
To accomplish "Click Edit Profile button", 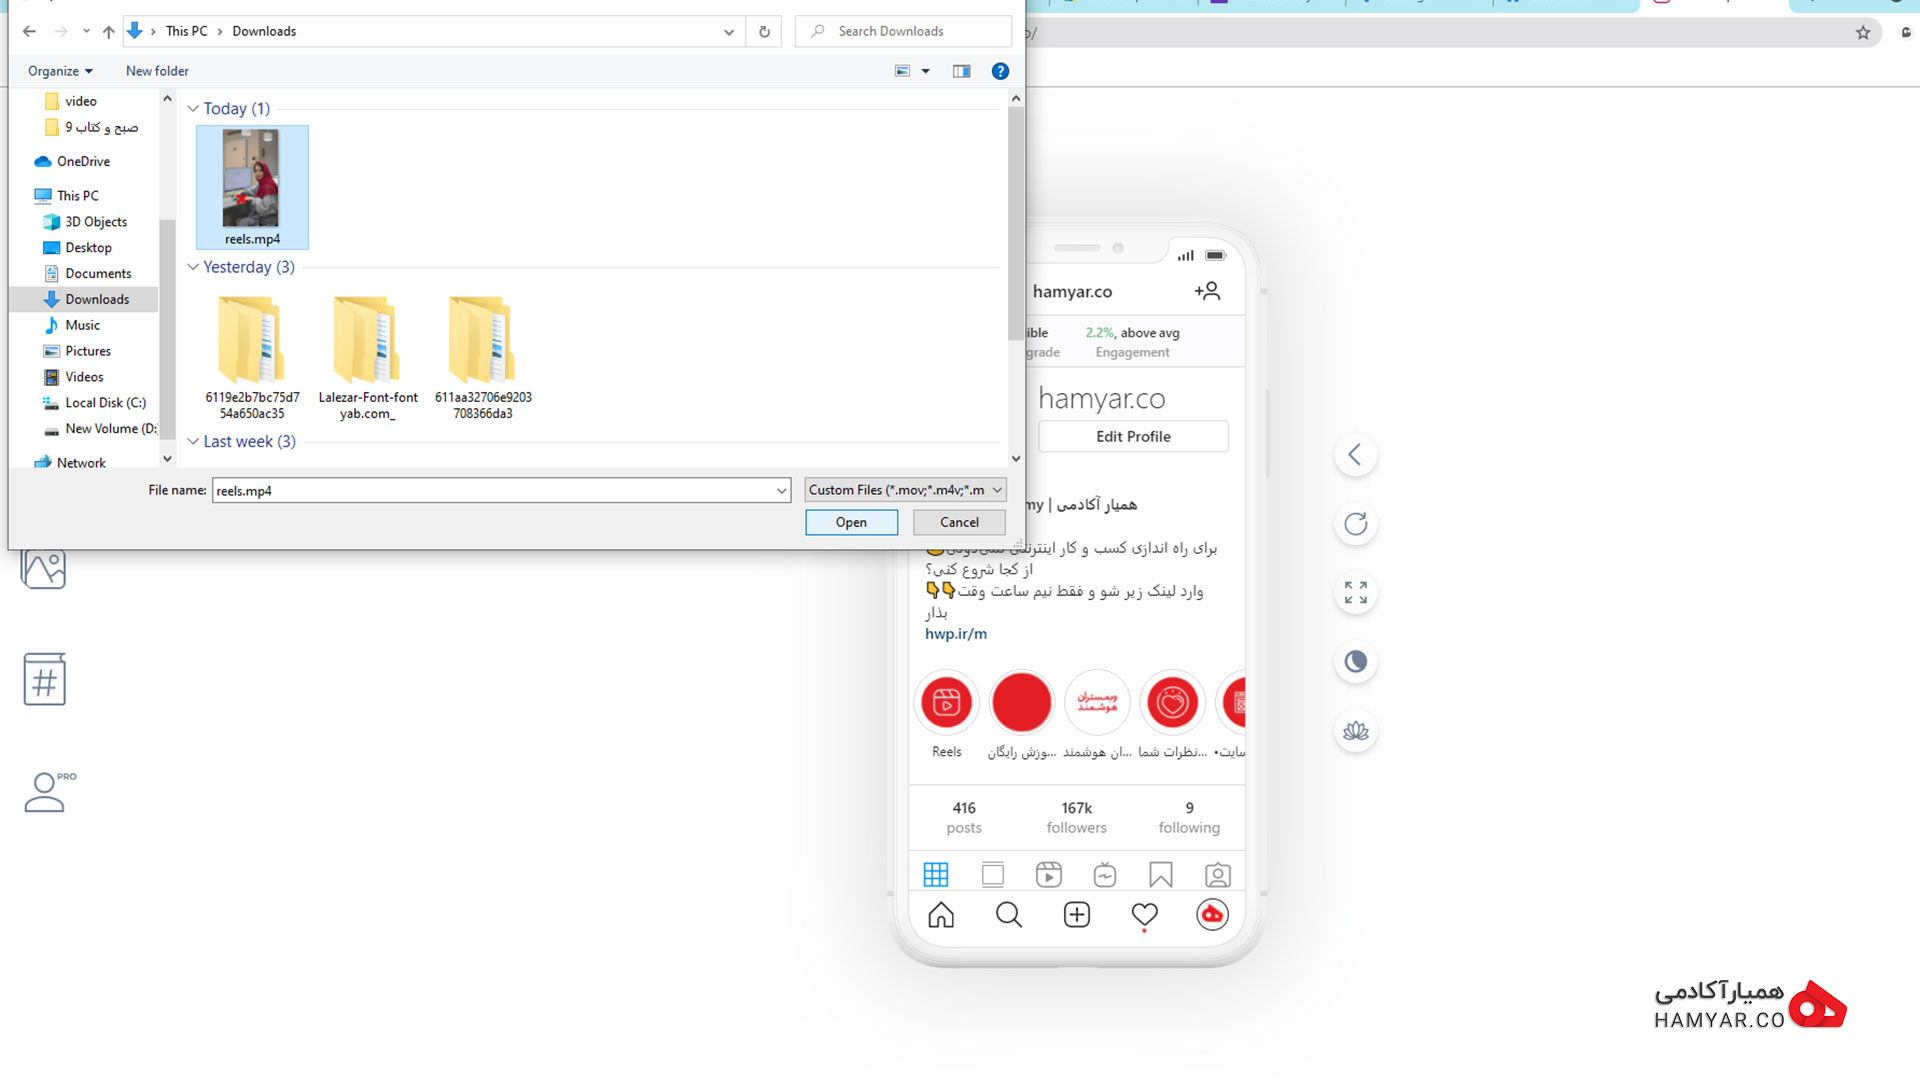I will coord(1133,436).
